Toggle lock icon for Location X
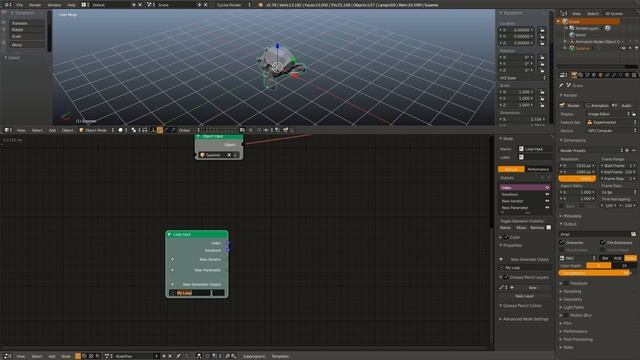The width and height of the screenshot is (640, 360). [542, 30]
